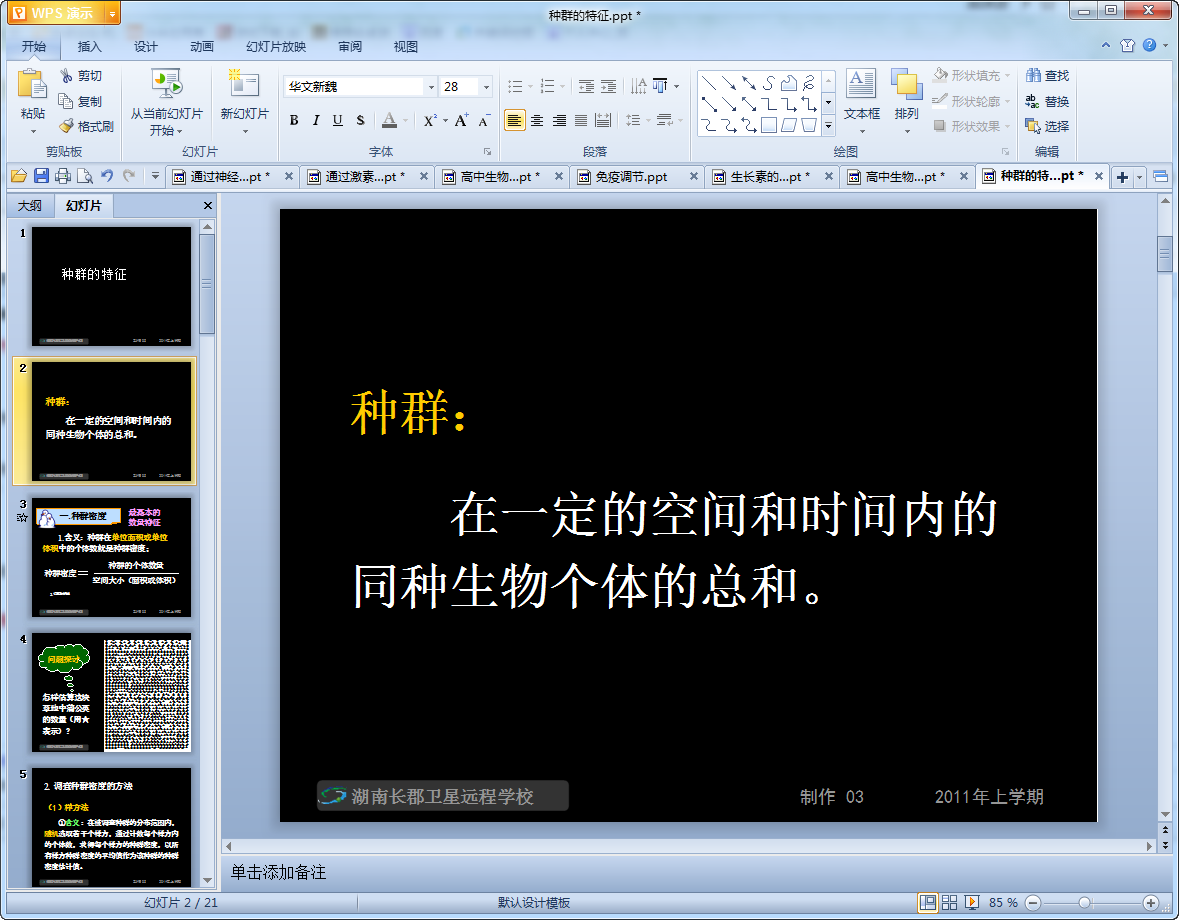The height and width of the screenshot is (920, 1179).
Task: Click the Format Painter (格式刷) icon
Action: [x=67, y=126]
